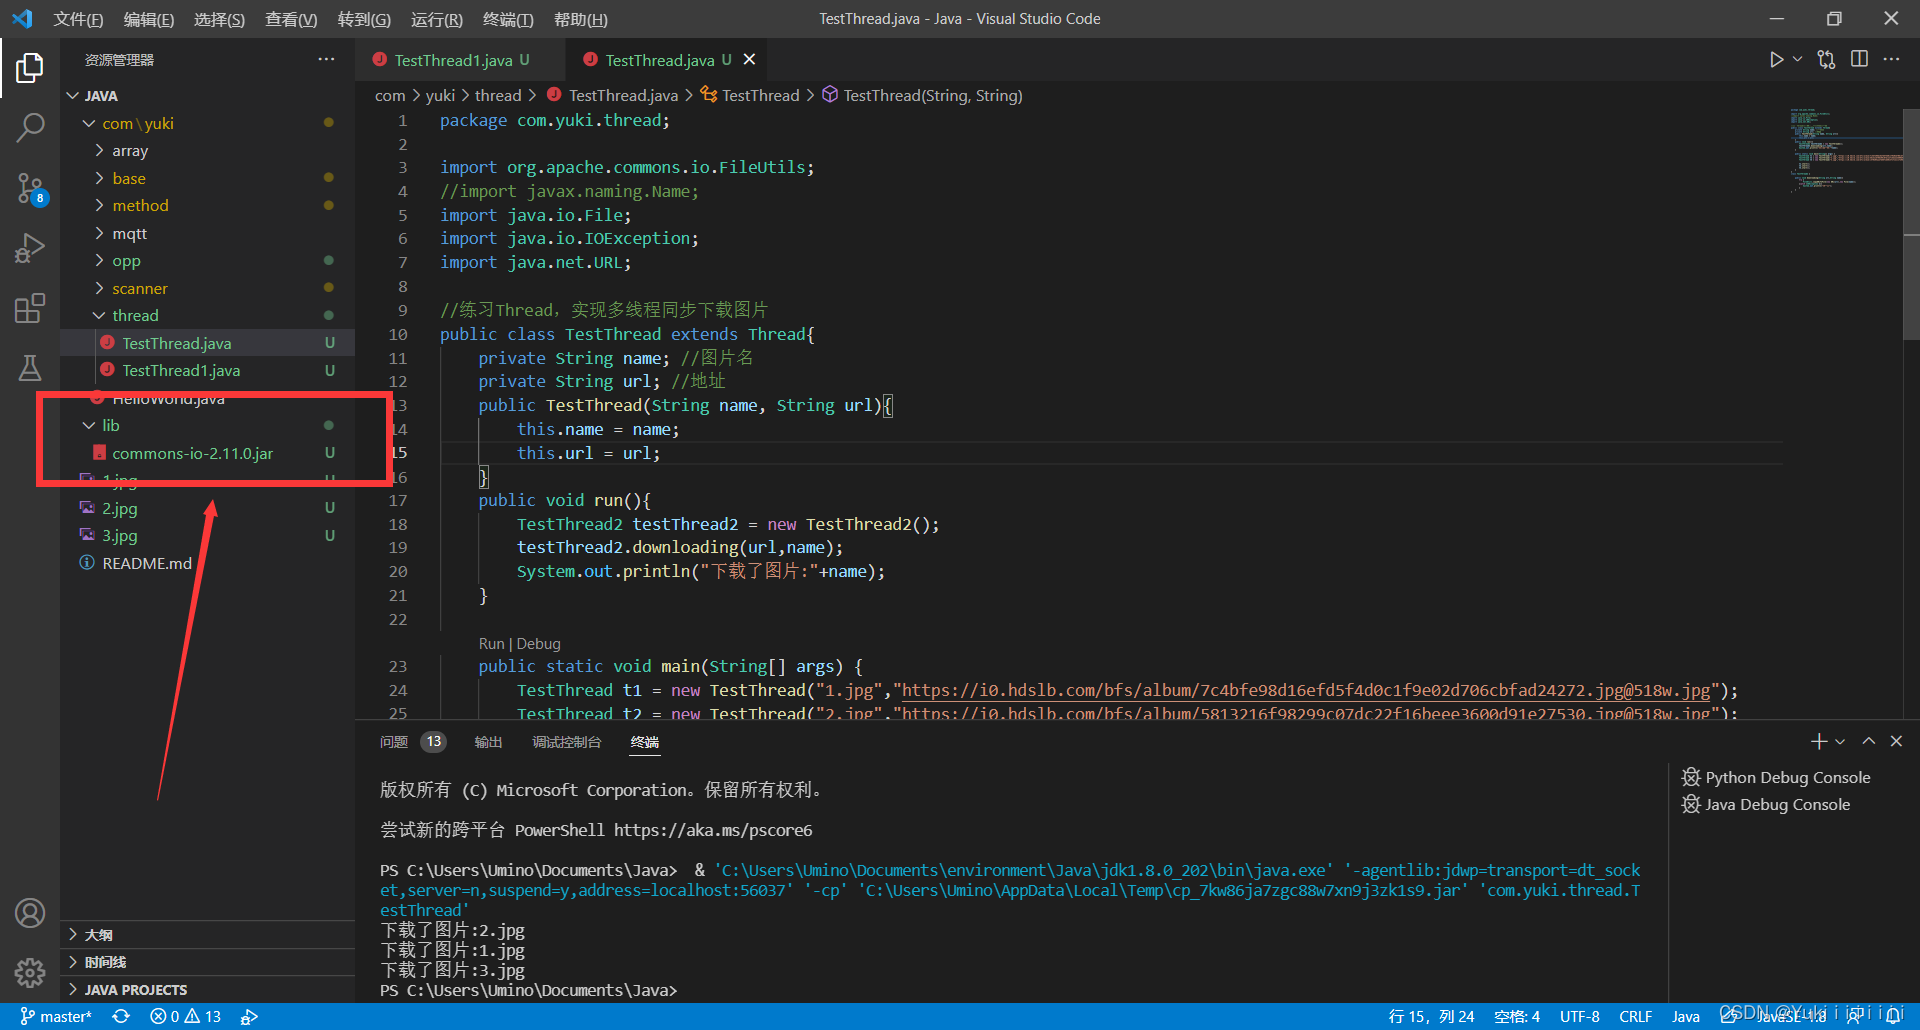Click Debug code lens above main method
This screenshot has height=1030, width=1920.
click(x=539, y=644)
